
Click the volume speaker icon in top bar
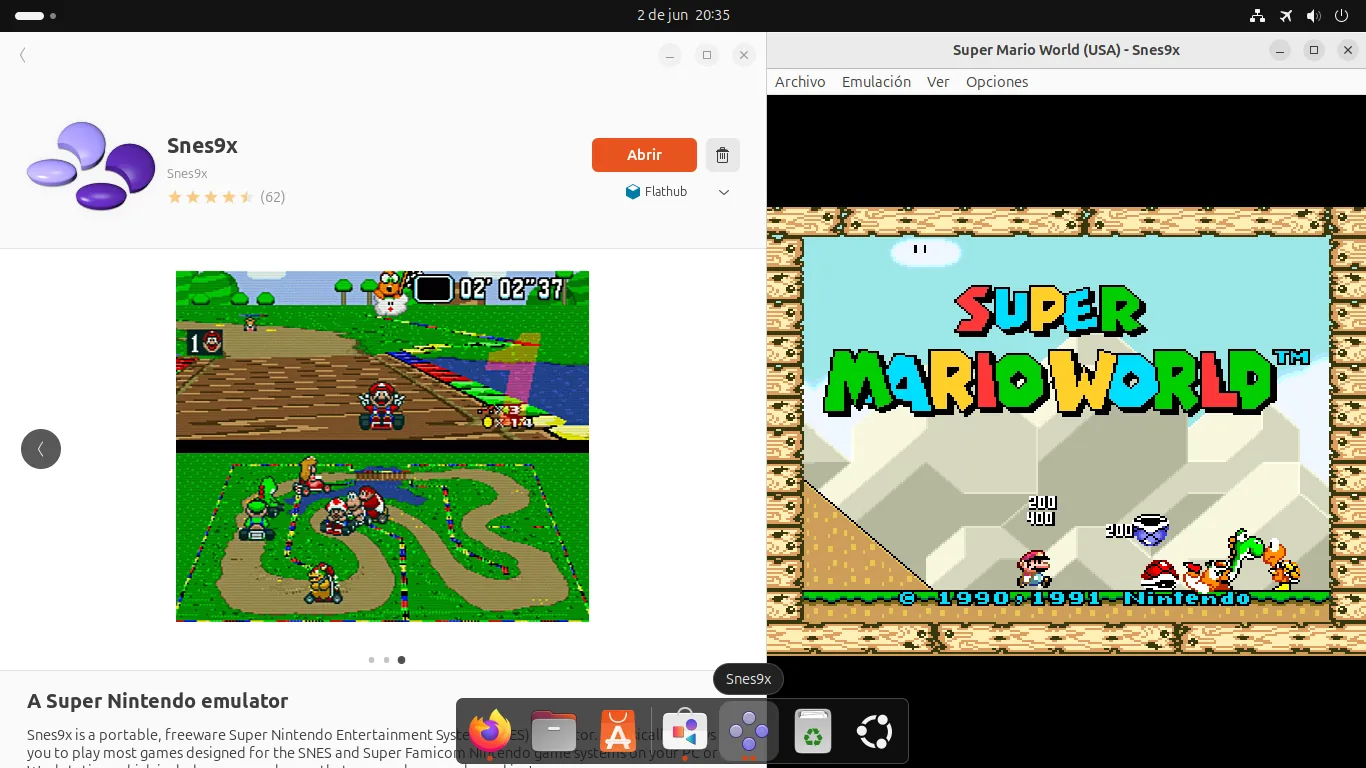[x=1313, y=15]
